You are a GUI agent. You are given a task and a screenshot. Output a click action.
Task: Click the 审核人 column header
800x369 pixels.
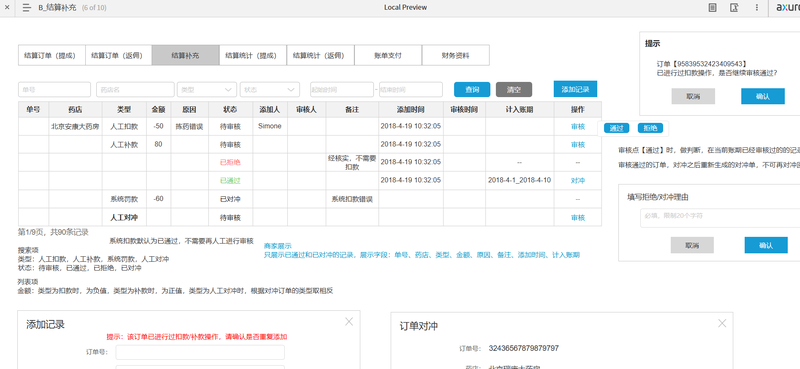pos(307,110)
